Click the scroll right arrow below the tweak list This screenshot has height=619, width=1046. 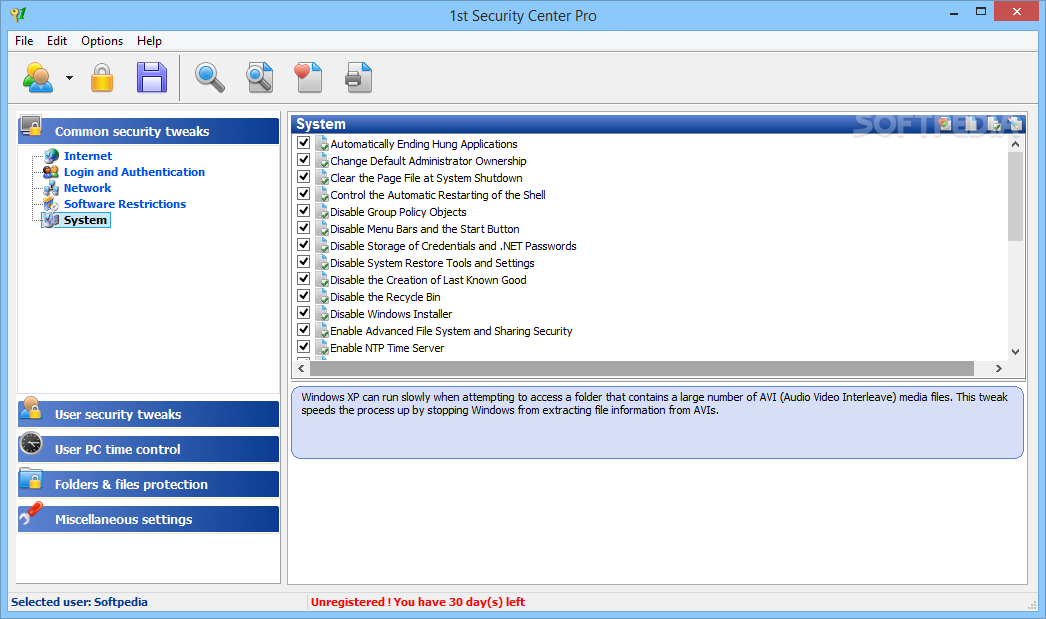tap(999, 368)
